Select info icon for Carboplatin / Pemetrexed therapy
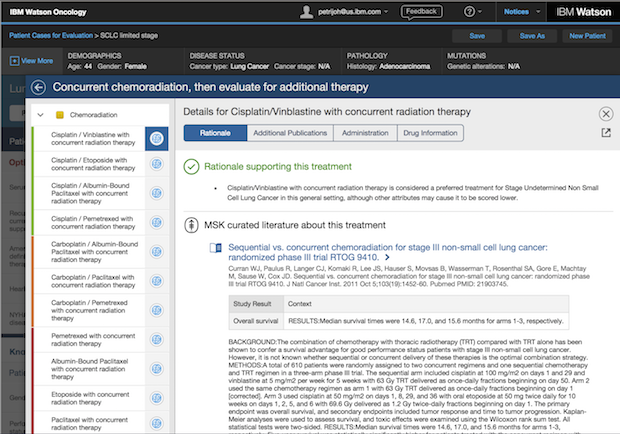620x434 pixels. 157,310
